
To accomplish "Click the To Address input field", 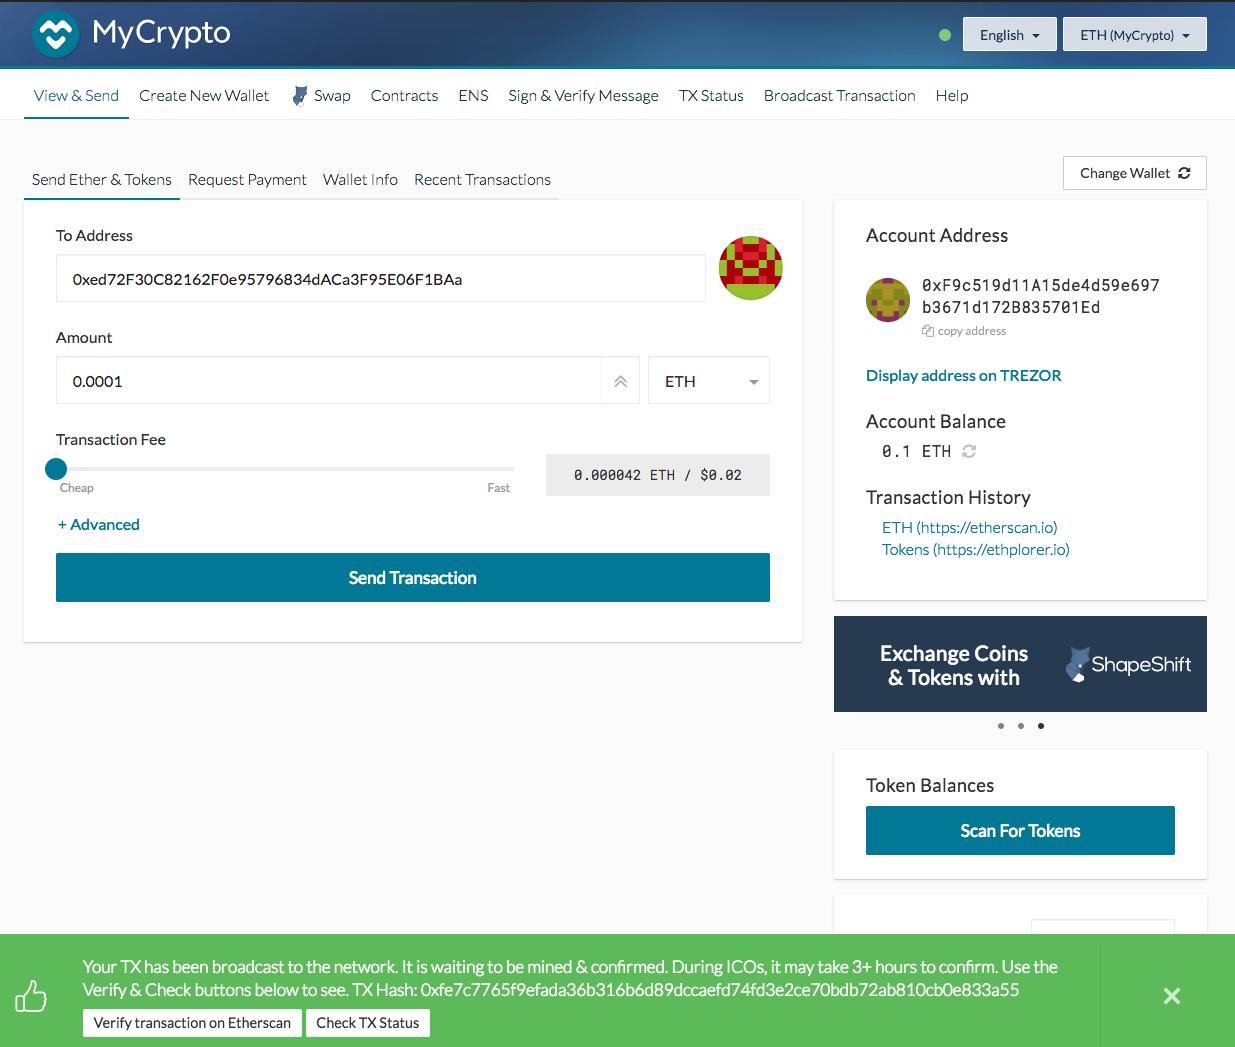I will (381, 279).
